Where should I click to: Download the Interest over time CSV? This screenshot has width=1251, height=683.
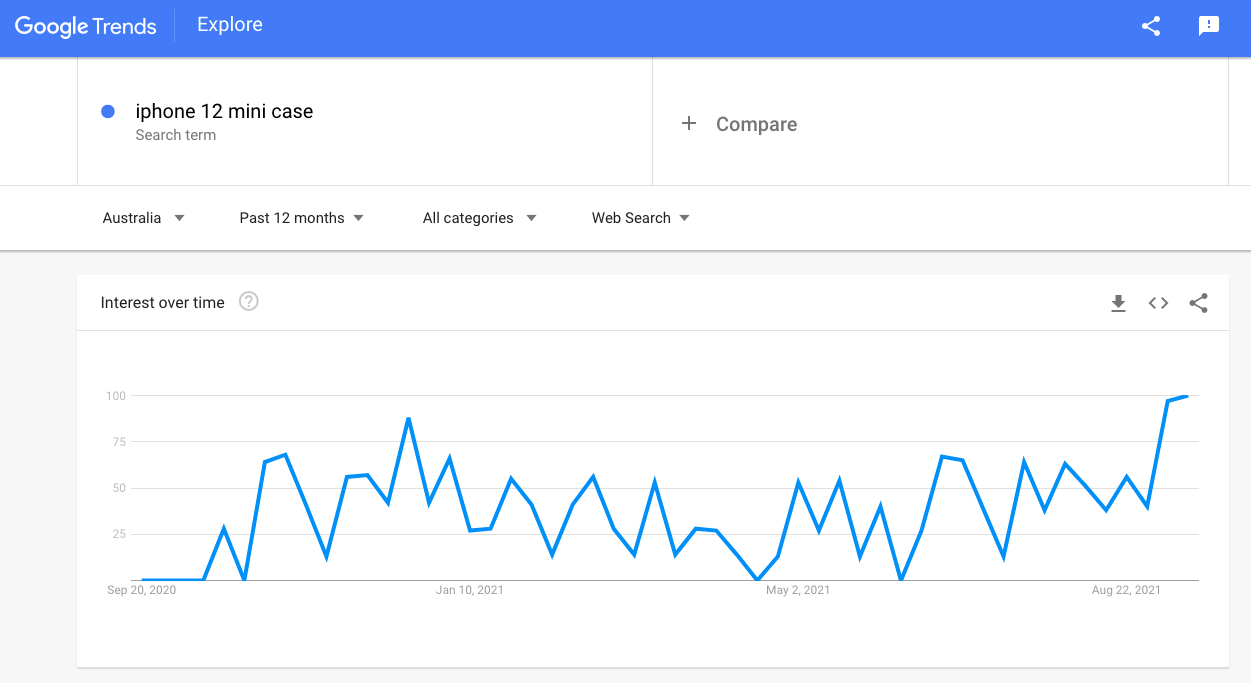[x=1119, y=303]
